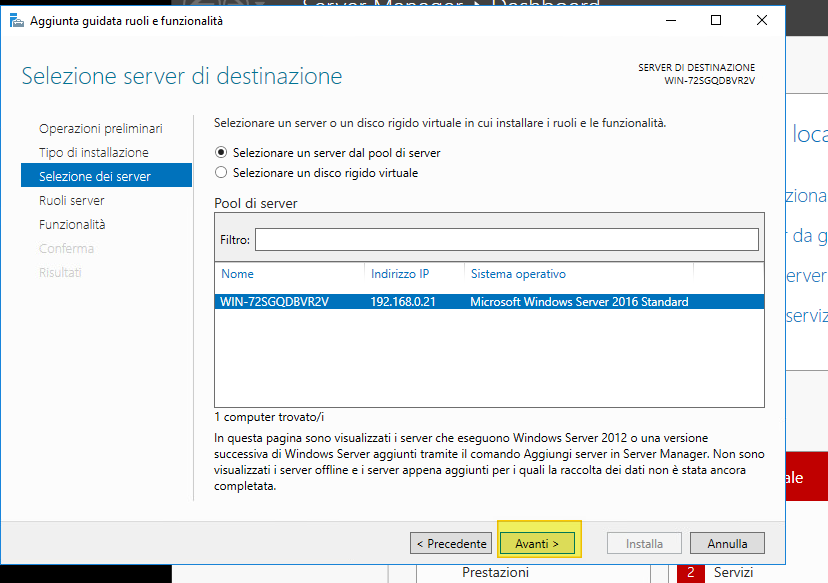828x583 pixels.
Task: Open the 'Funzionalità' step
Action: point(72,224)
